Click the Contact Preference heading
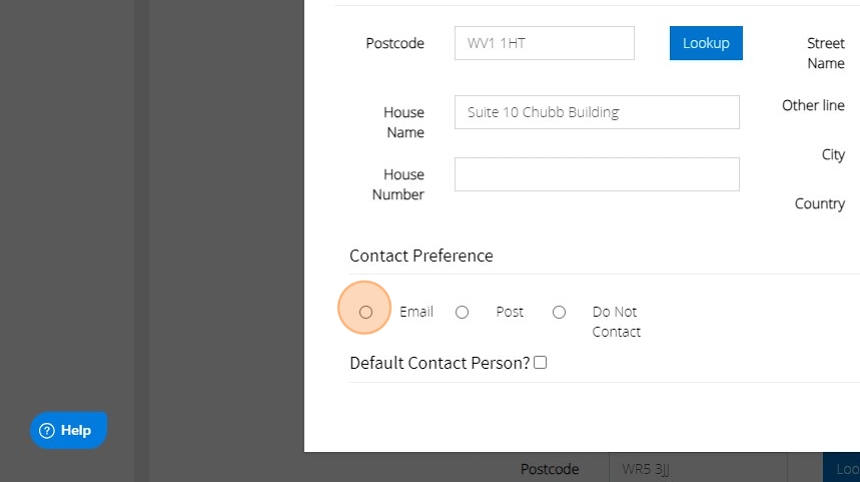This screenshot has height=482, width=860. coord(421,256)
